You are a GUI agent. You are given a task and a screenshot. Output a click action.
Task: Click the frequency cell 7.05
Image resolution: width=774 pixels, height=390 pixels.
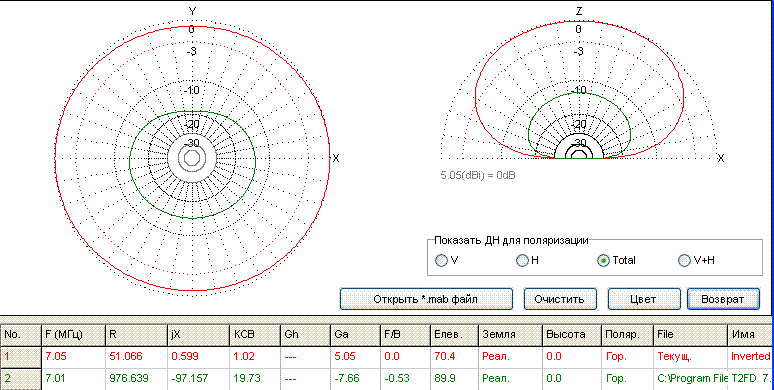pos(73,356)
